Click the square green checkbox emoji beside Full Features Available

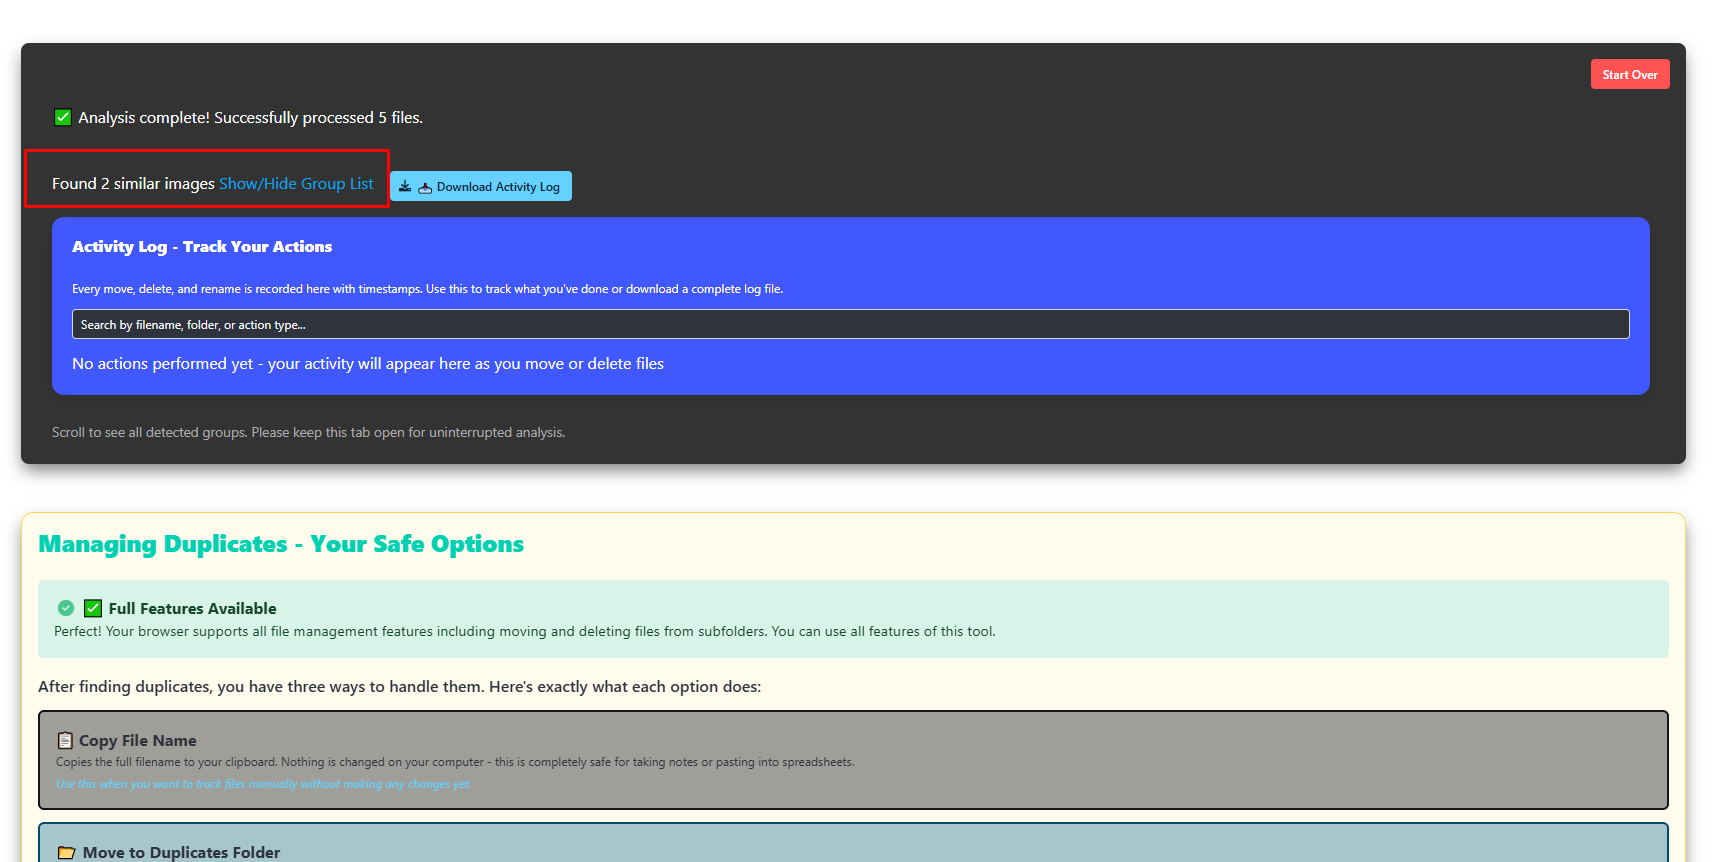93,608
